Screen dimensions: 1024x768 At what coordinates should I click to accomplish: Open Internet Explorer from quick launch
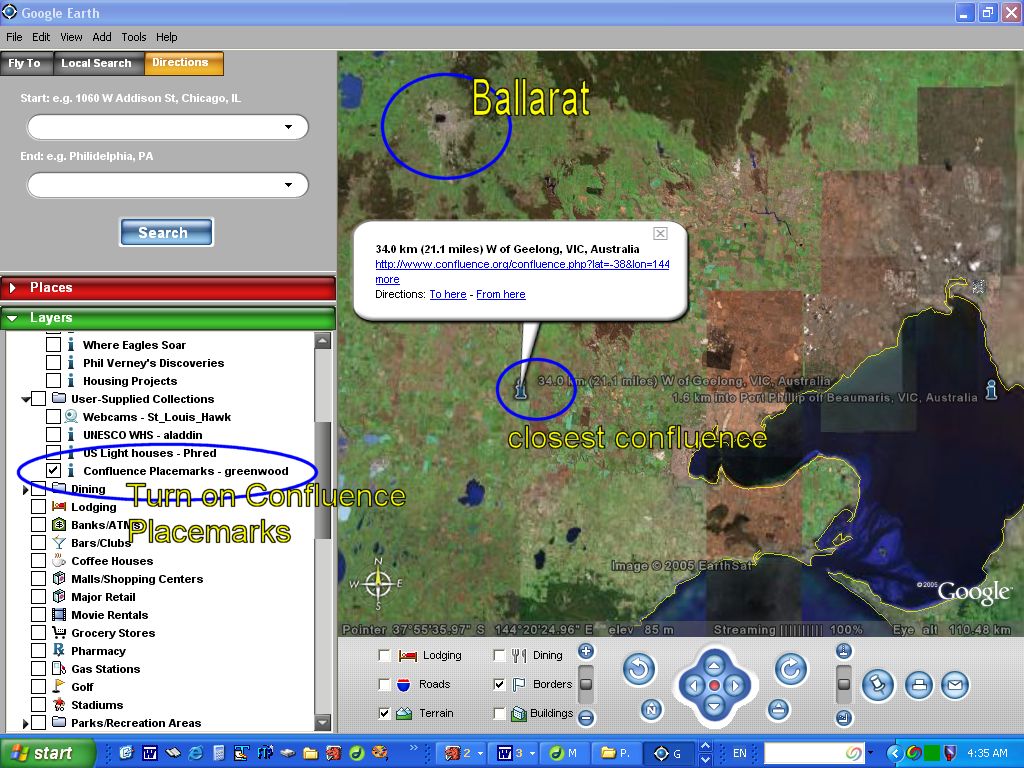tap(195, 753)
